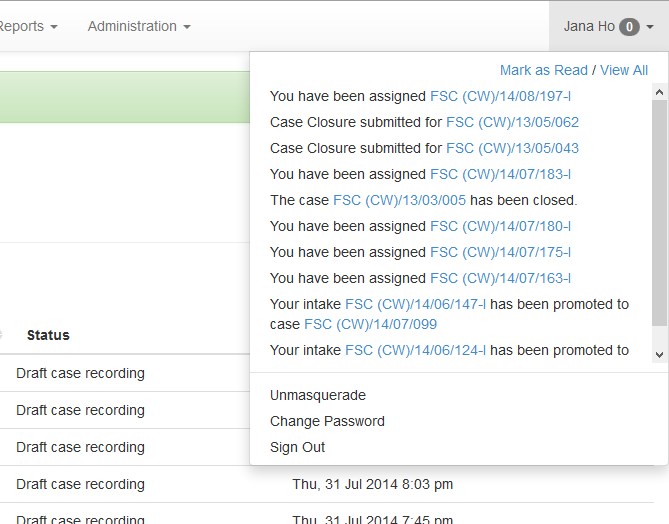The height and width of the screenshot is (524, 669).
Task: Open assigned intake FSC (CW)/14/07/175-I
Action: (x=500, y=252)
